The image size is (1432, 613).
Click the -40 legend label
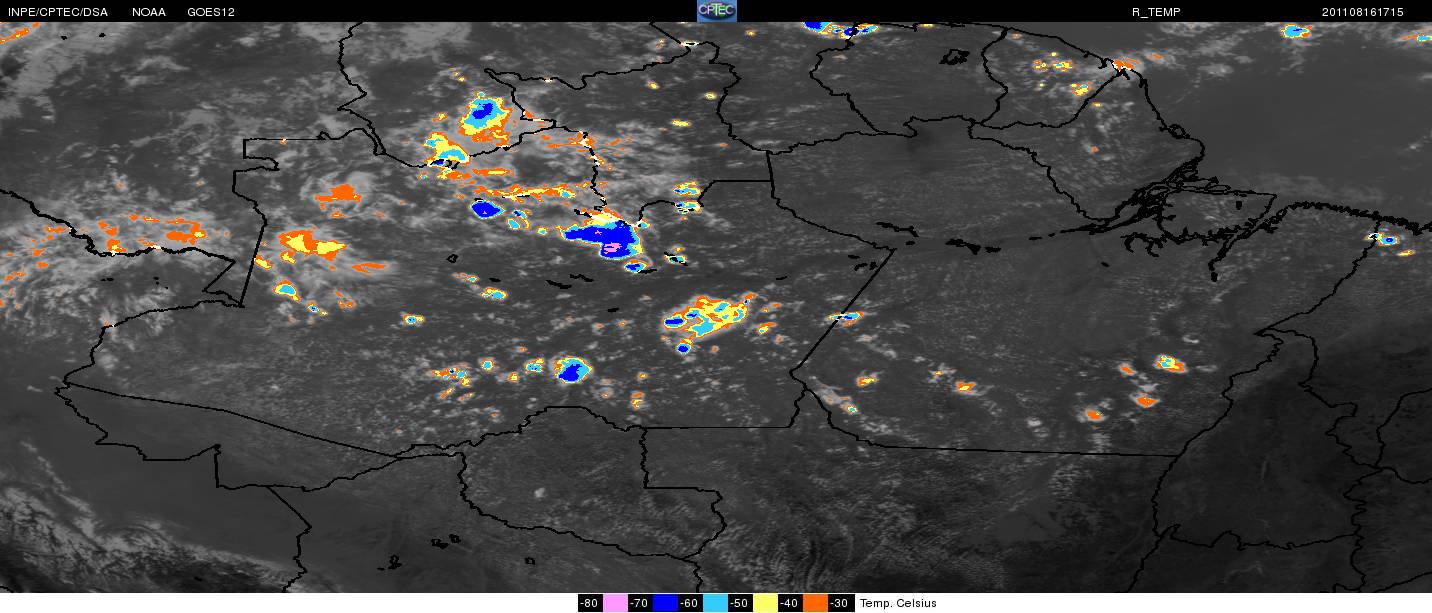pyautogui.click(x=789, y=603)
